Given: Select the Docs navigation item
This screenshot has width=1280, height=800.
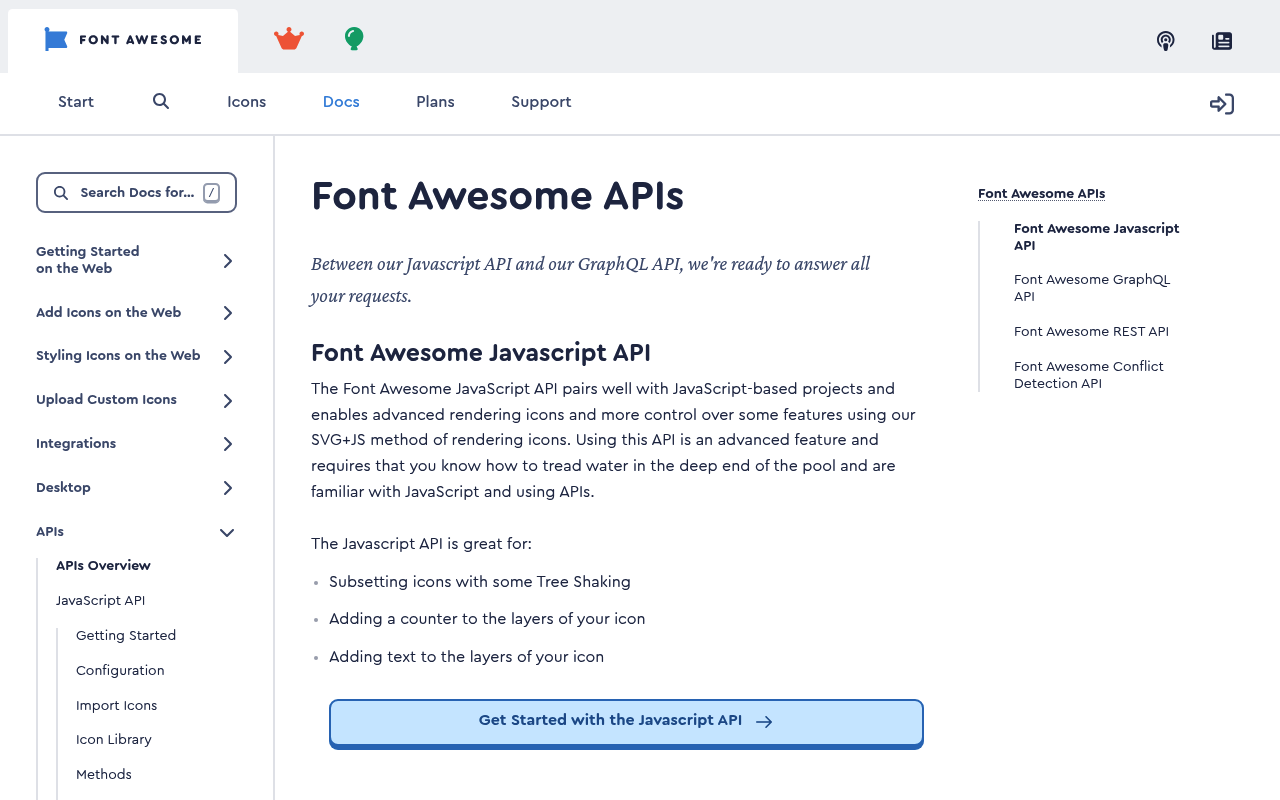Looking at the screenshot, I should click(x=341, y=102).
